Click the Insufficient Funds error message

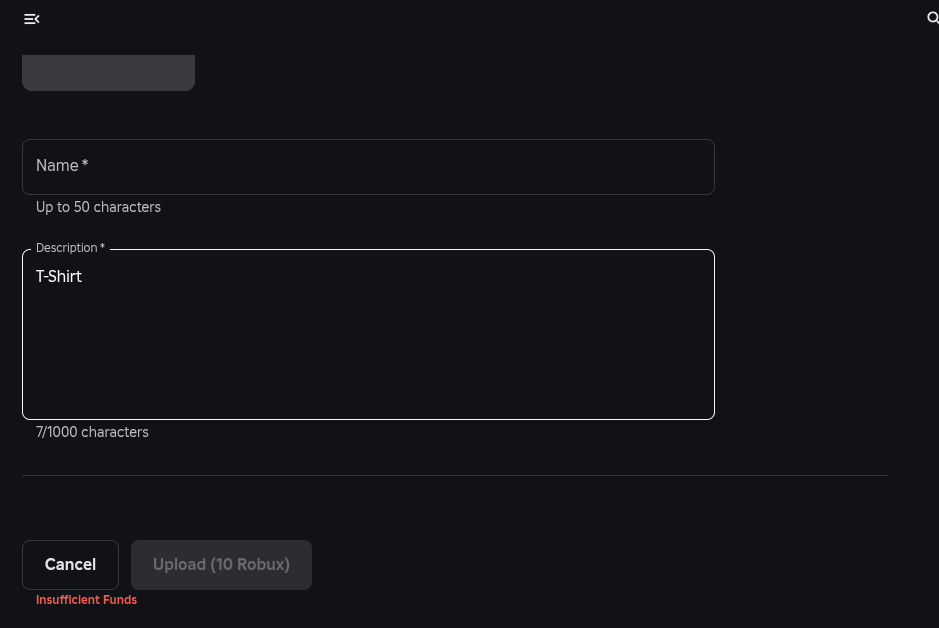86,600
